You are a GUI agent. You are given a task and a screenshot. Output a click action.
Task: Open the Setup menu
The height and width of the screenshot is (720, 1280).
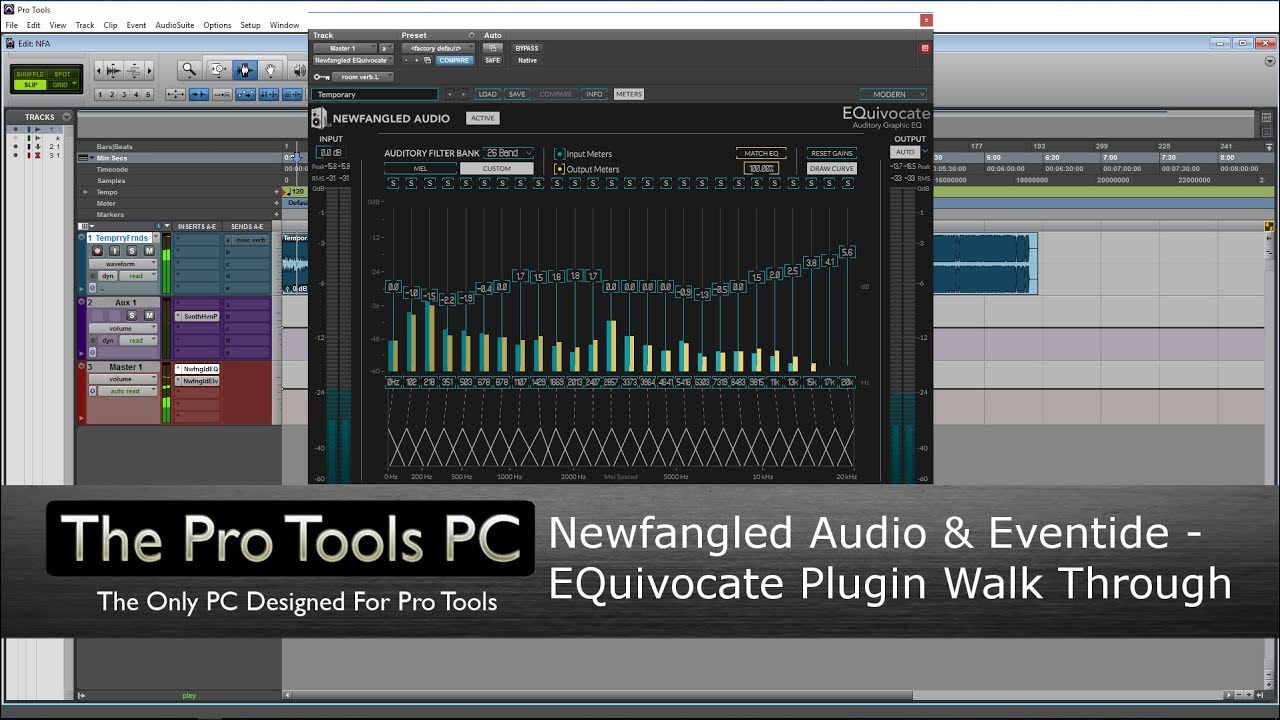(250, 25)
